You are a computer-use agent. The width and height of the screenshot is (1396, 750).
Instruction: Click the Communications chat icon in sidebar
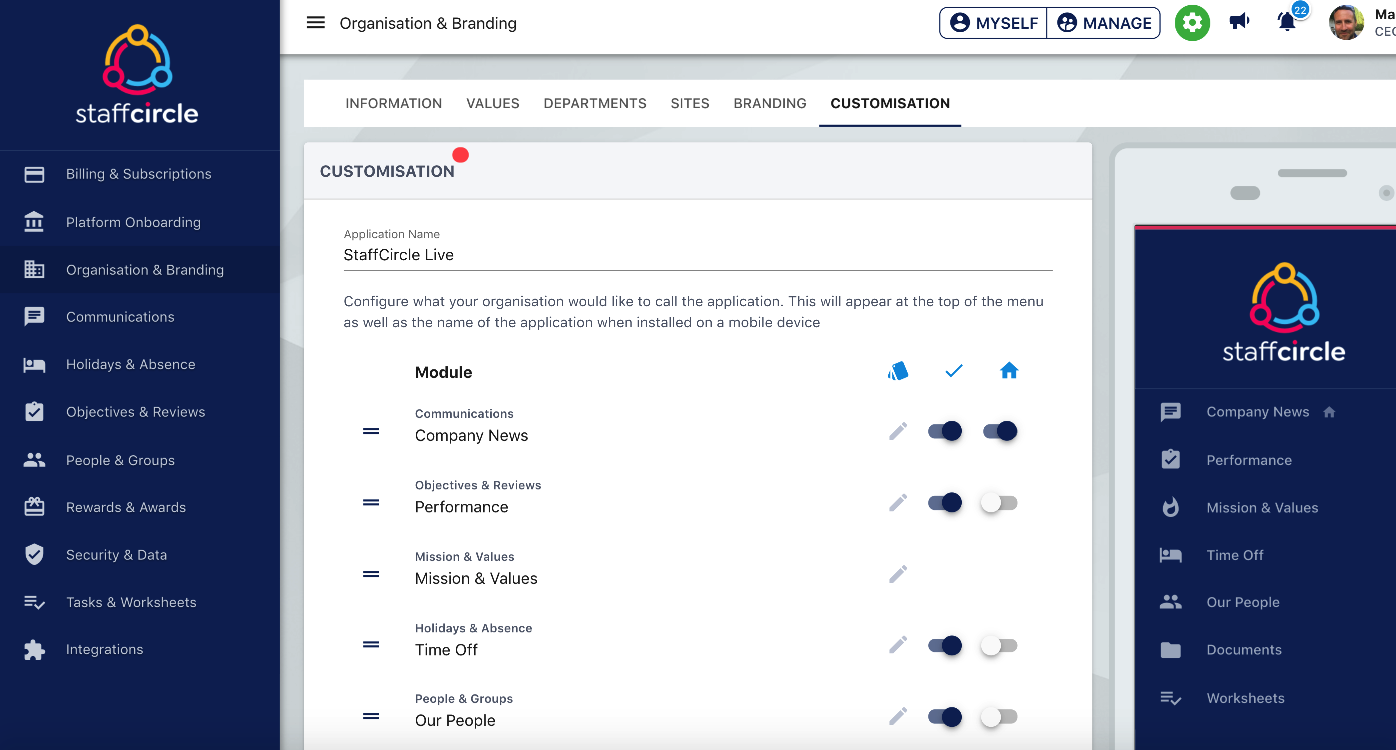click(x=34, y=317)
